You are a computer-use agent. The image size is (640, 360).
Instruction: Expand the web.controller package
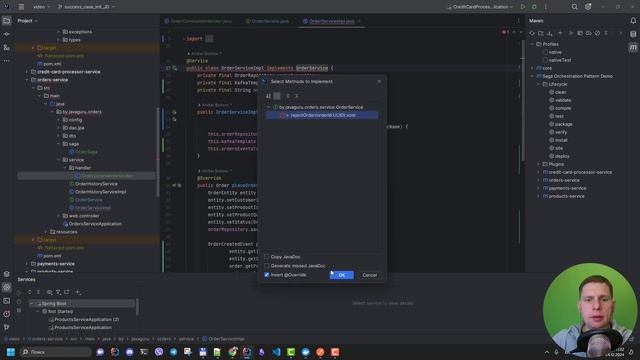coord(58,216)
